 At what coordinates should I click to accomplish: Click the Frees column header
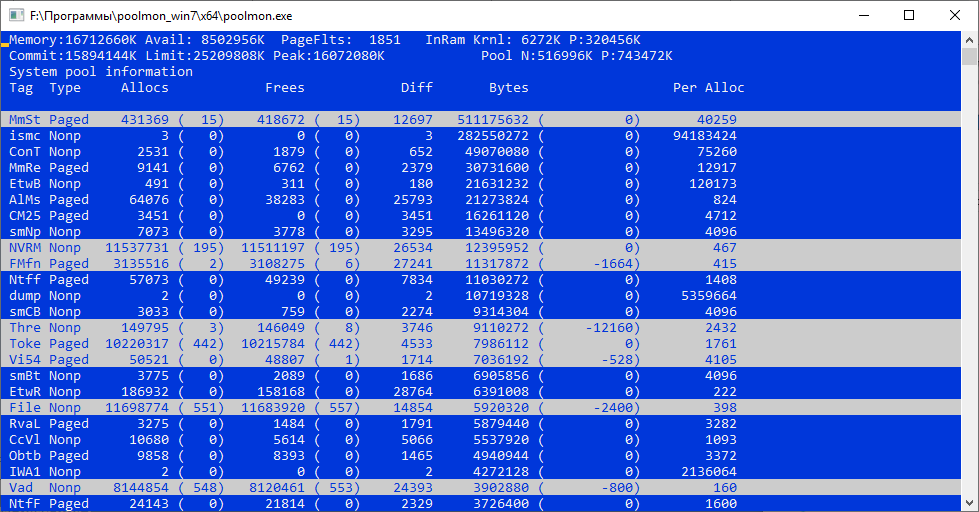coord(285,88)
